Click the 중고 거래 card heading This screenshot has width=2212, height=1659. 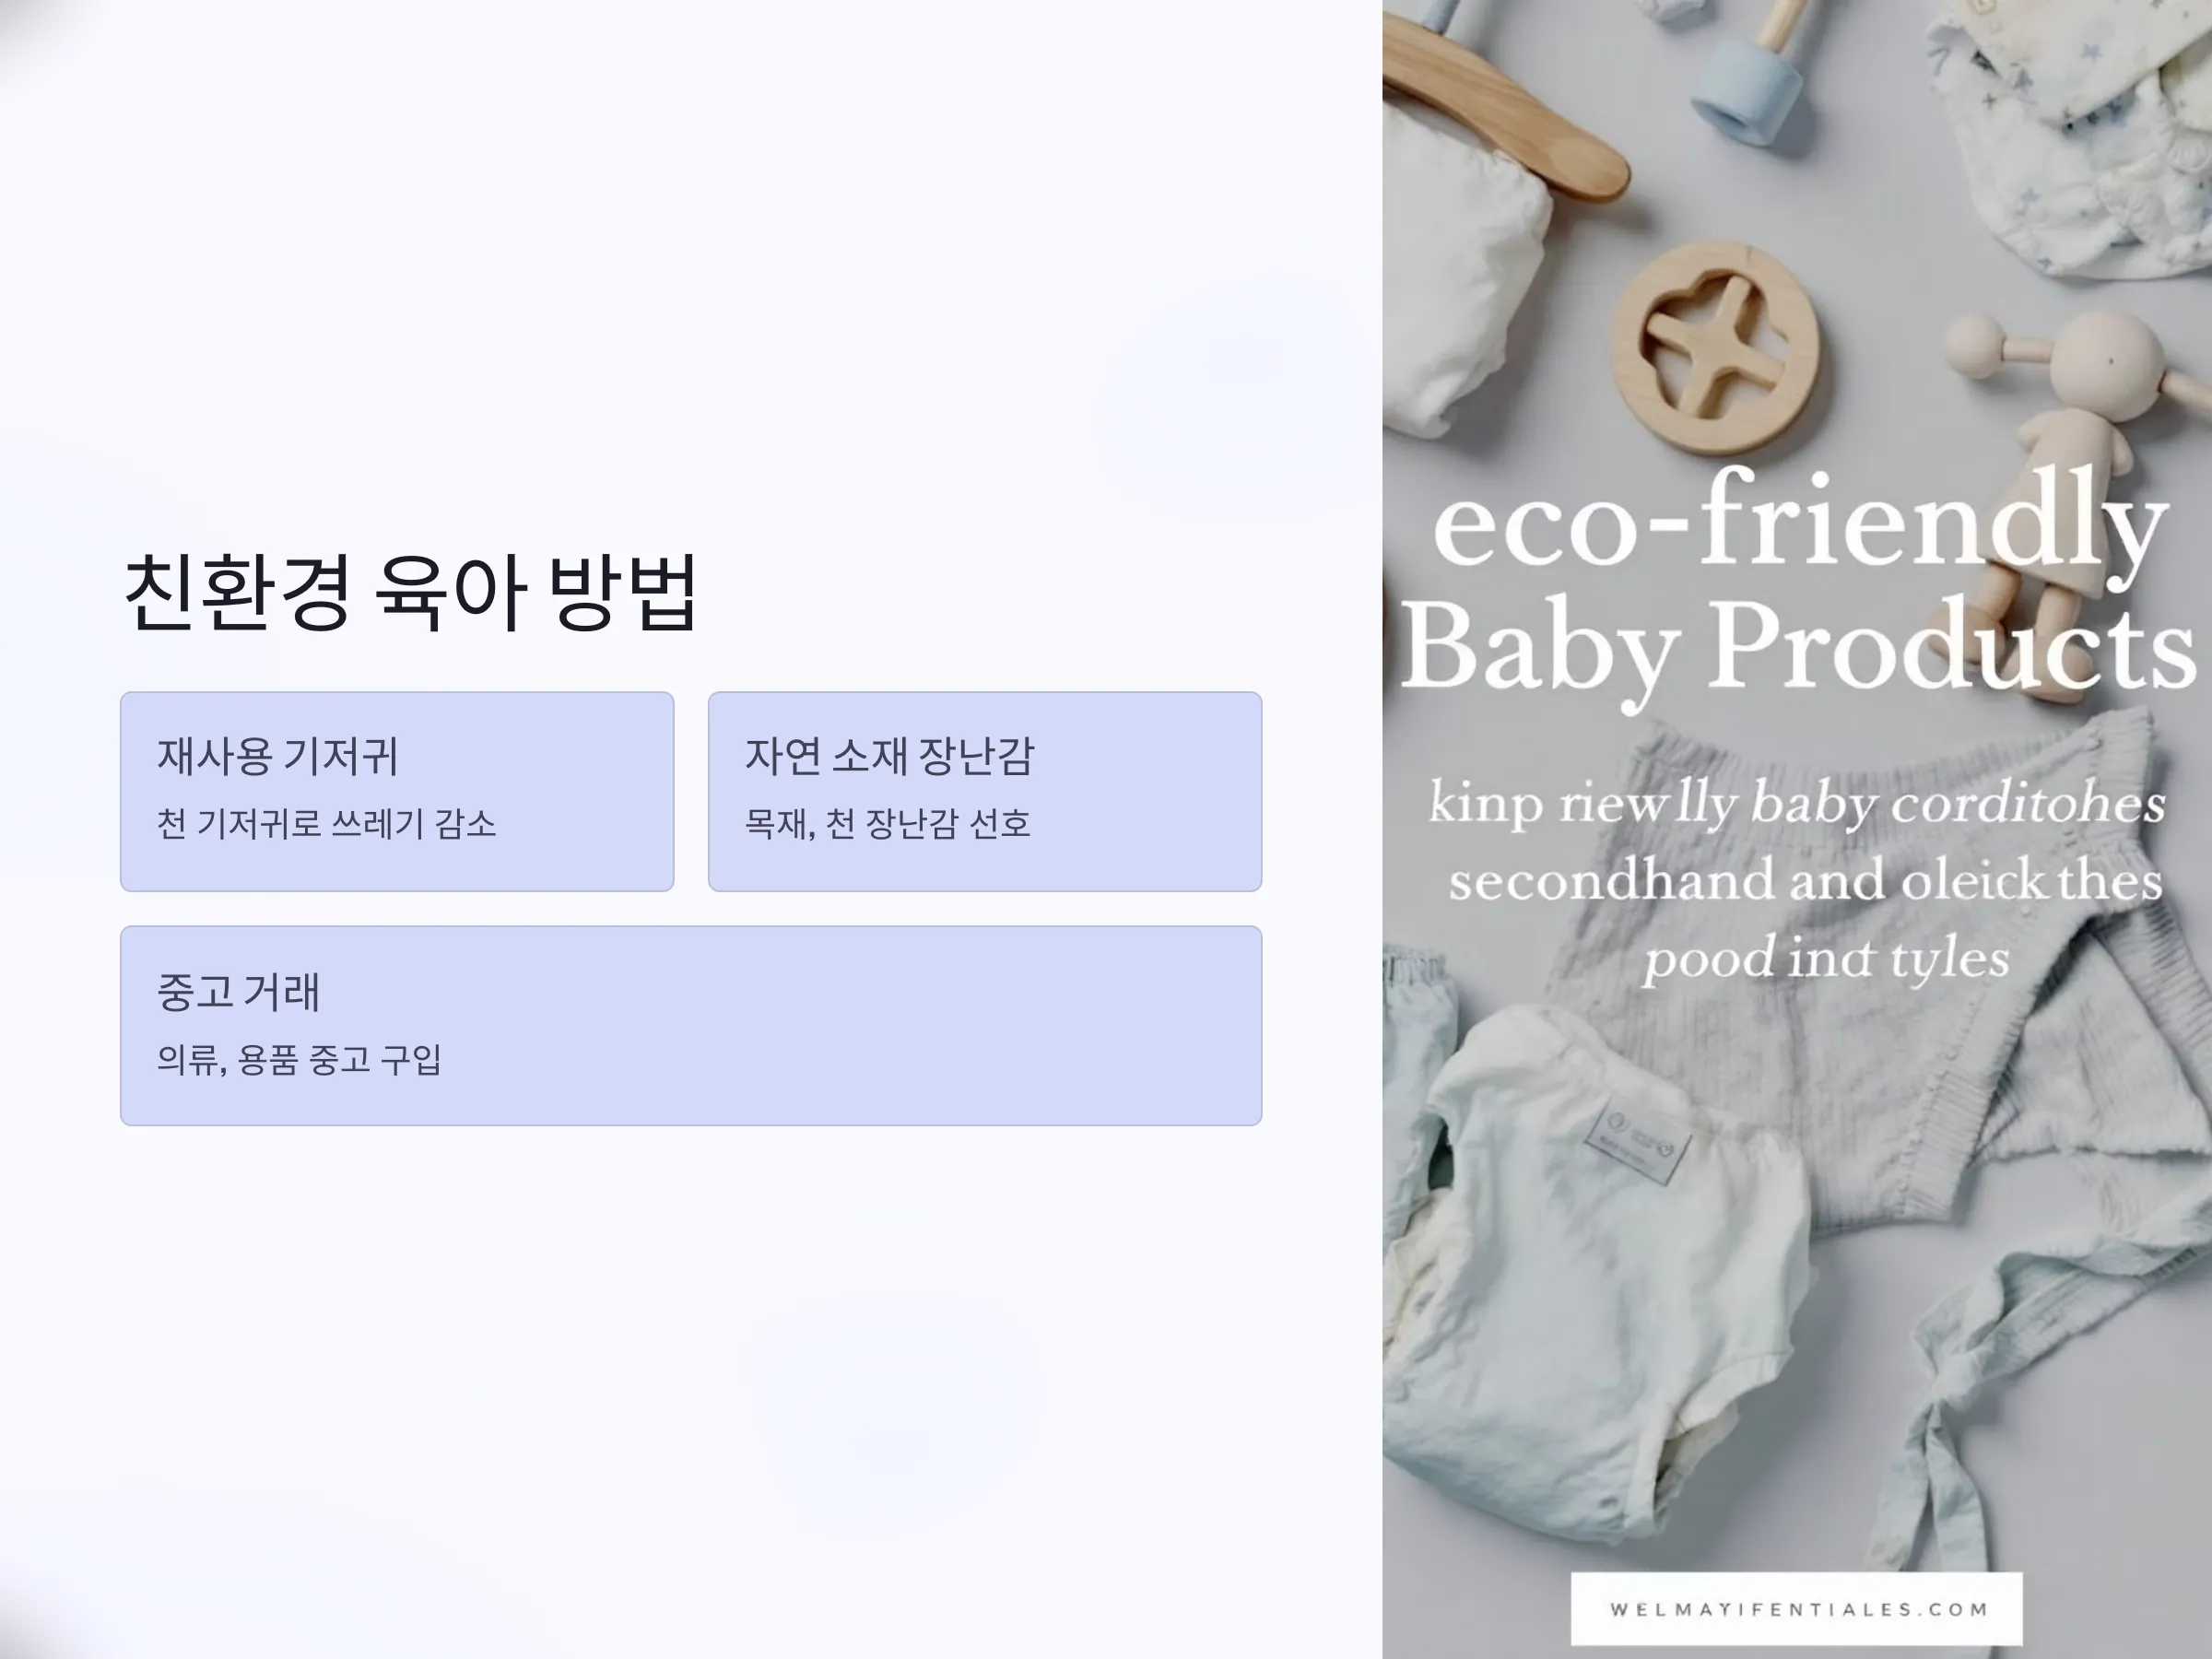point(238,992)
